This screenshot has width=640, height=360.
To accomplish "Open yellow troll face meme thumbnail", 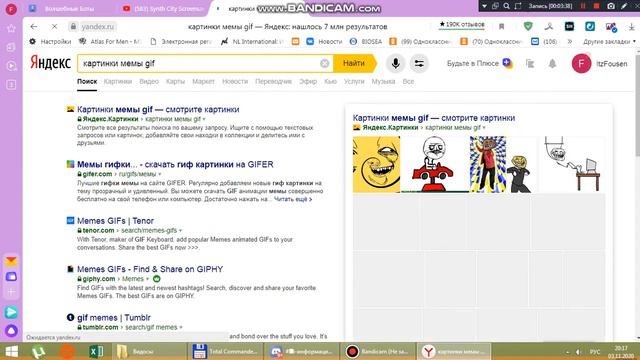I will [x=376, y=164].
